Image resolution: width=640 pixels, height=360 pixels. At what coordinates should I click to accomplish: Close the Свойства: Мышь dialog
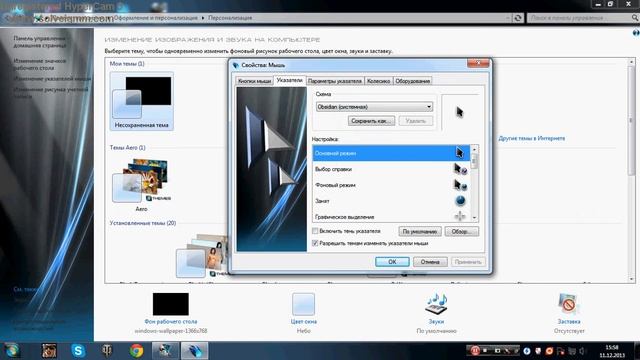pyautogui.click(x=478, y=63)
